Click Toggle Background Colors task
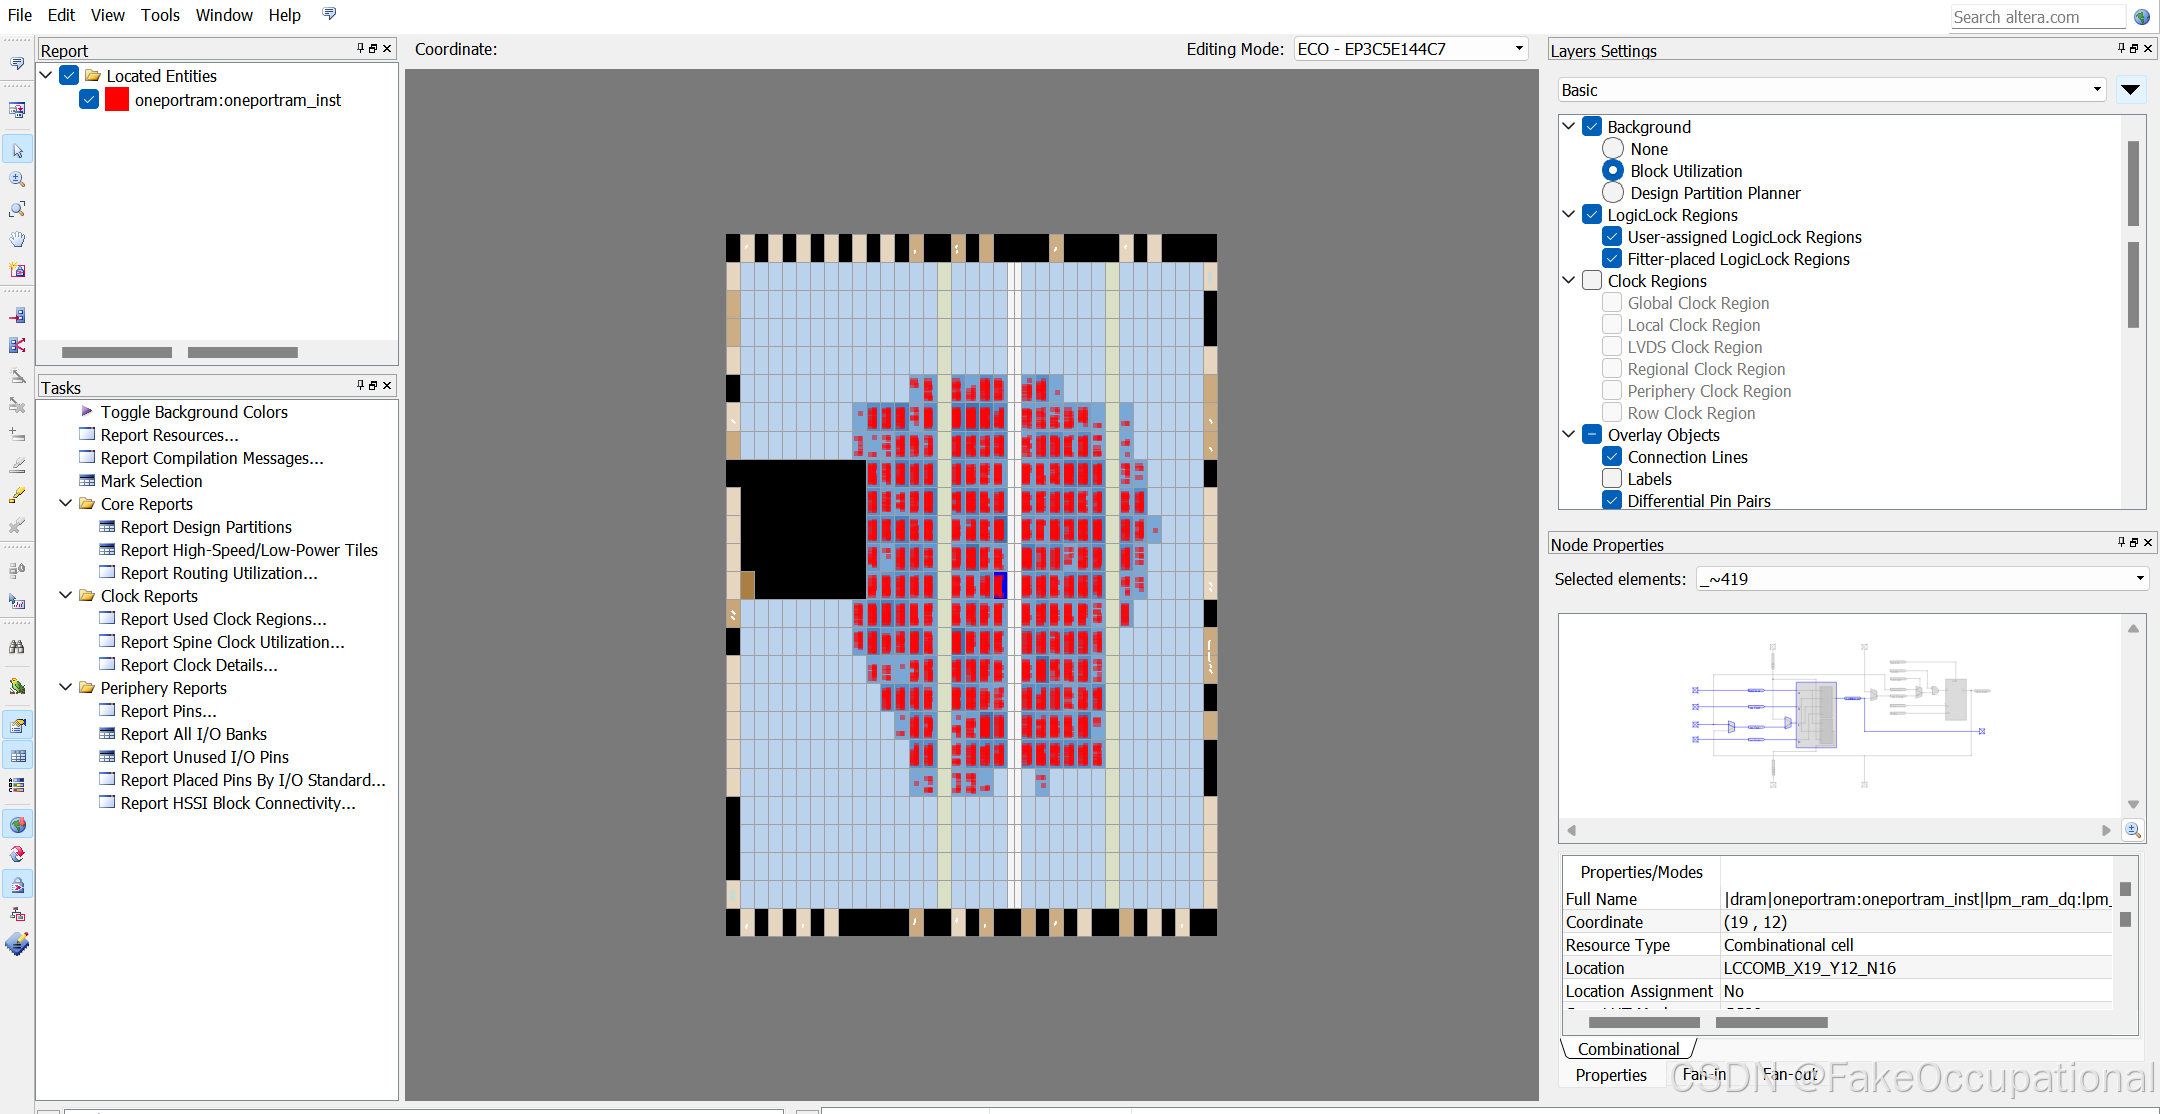The image size is (2160, 1114). (x=194, y=412)
